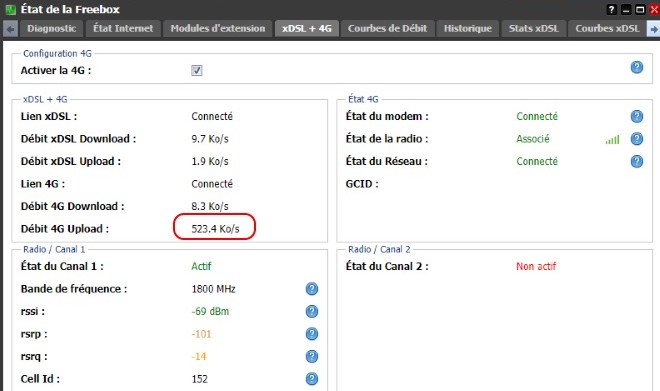Switch to the Historique tab
This screenshot has width=660, height=391.
pyautogui.click(x=468, y=29)
